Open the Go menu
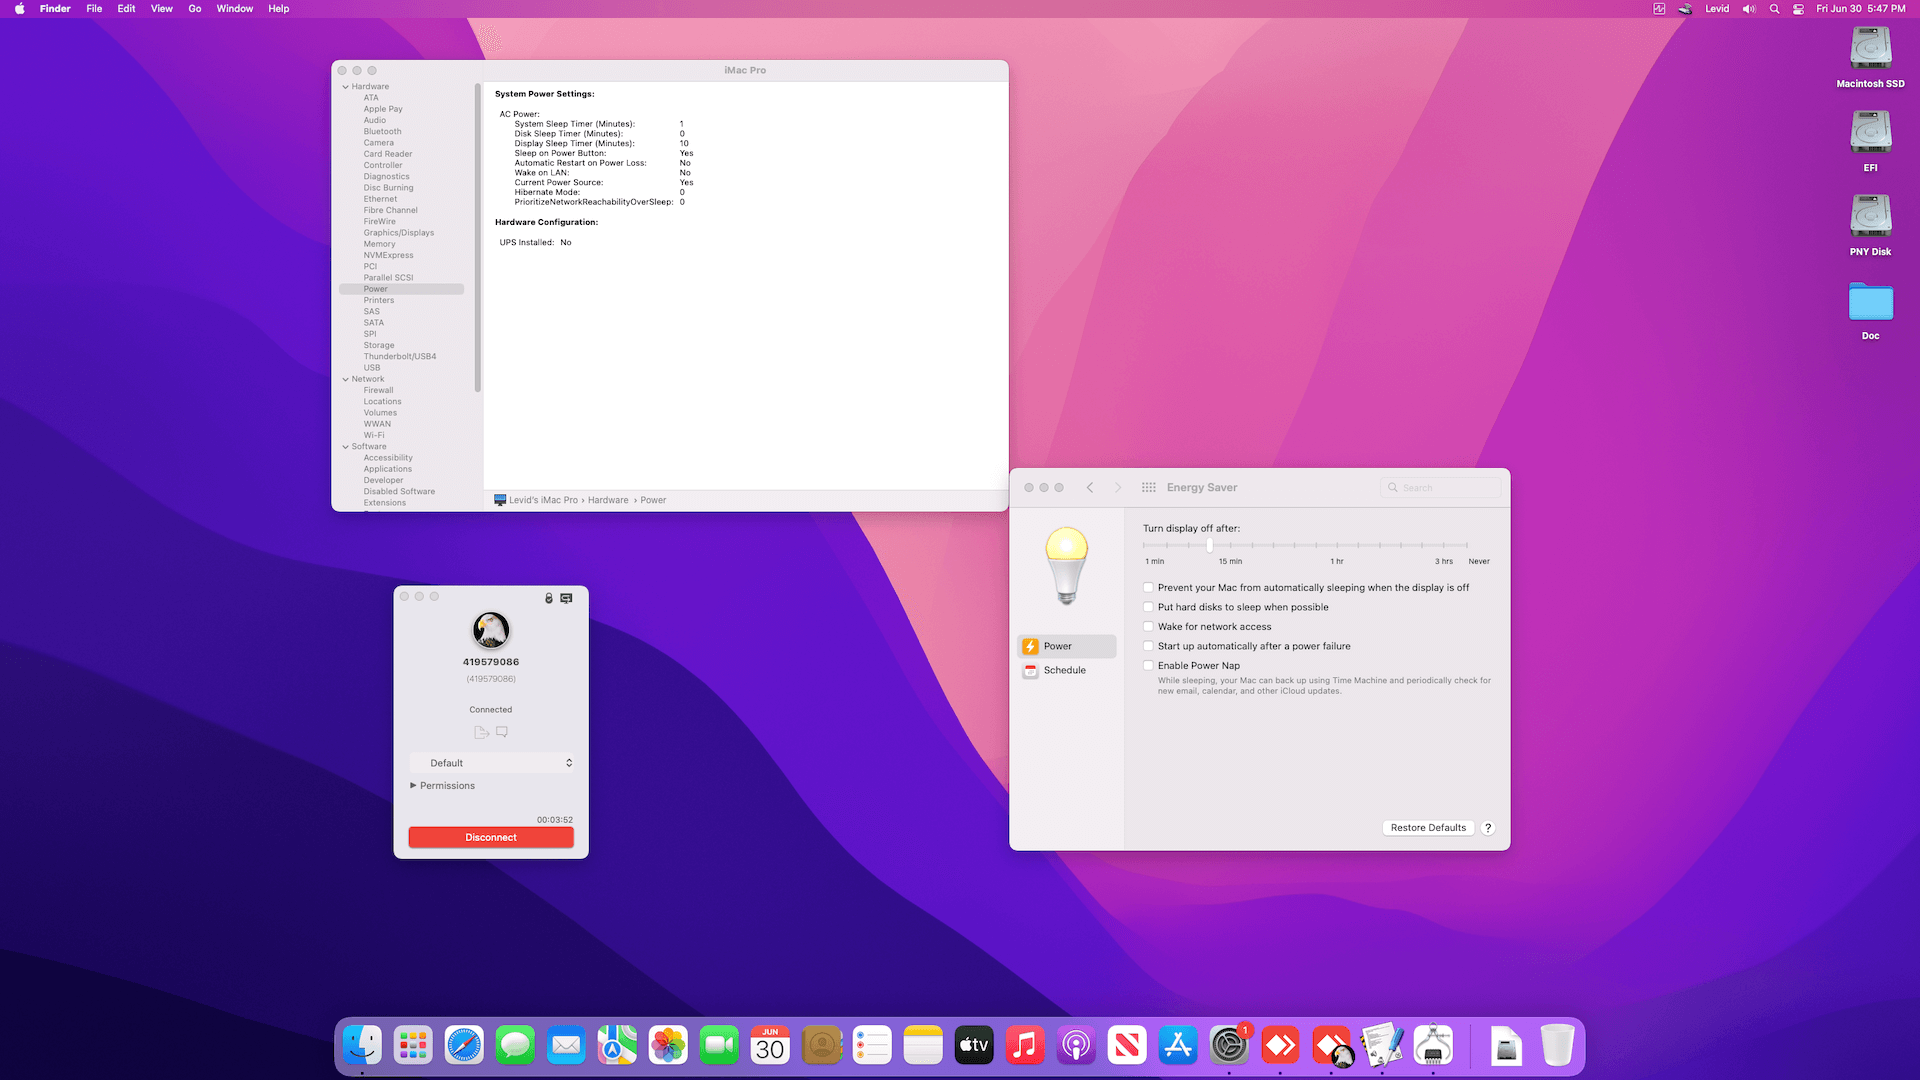The image size is (1920, 1080). point(194,9)
